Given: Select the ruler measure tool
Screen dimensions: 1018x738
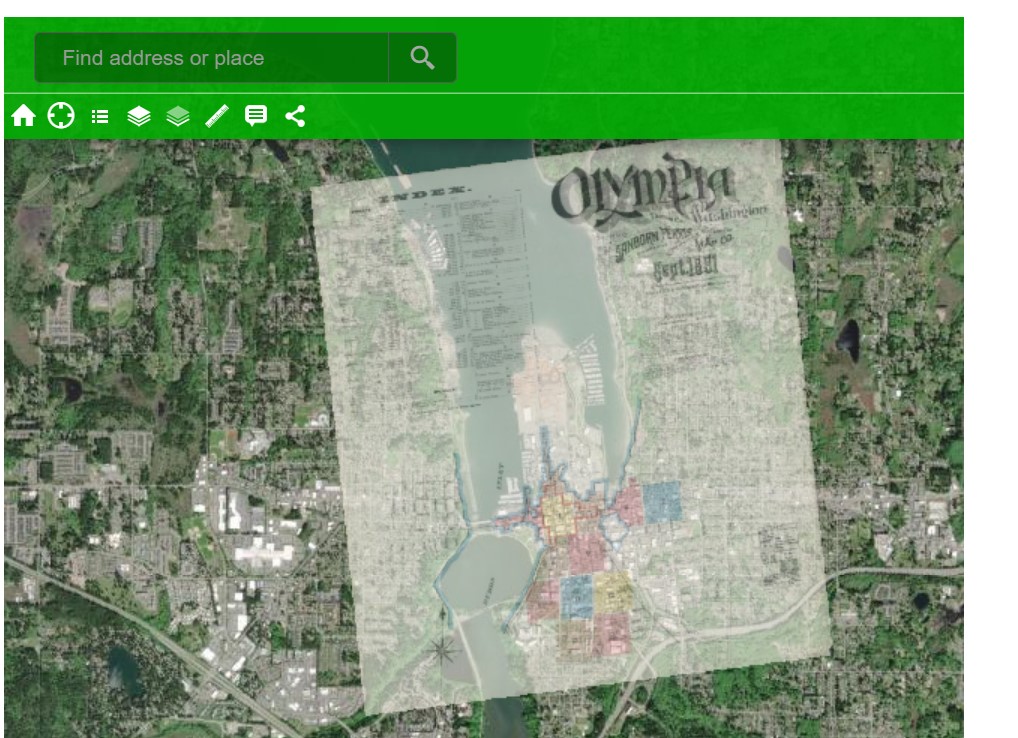Looking at the screenshot, I should tap(217, 116).
